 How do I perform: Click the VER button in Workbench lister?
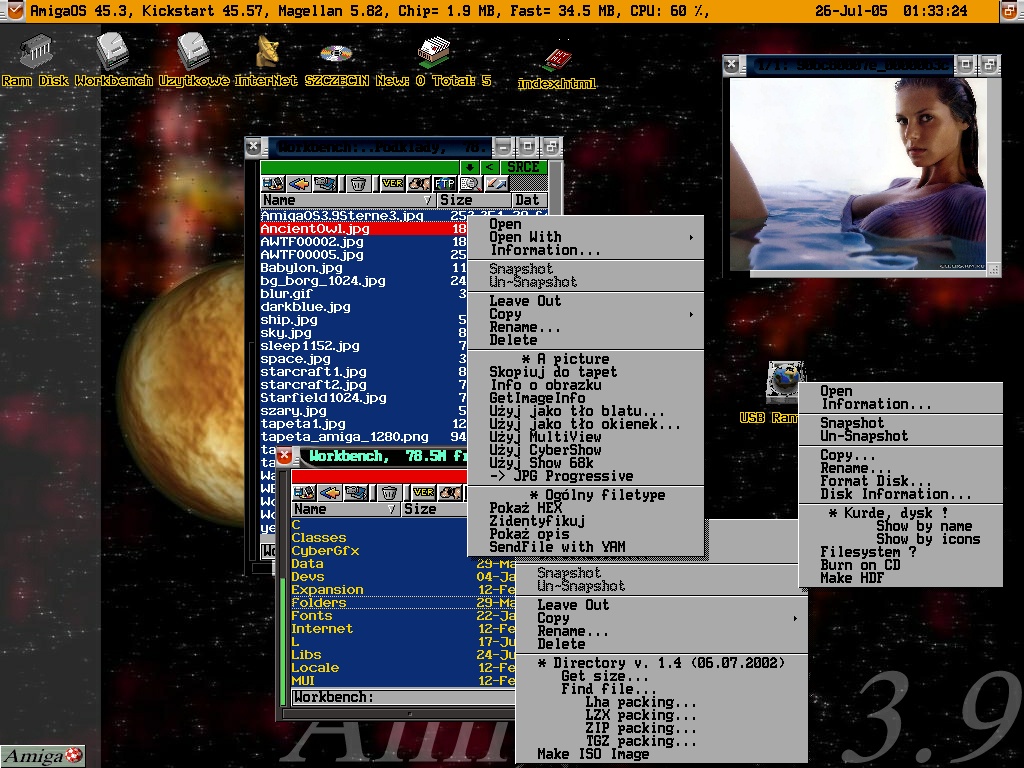[x=424, y=492]
